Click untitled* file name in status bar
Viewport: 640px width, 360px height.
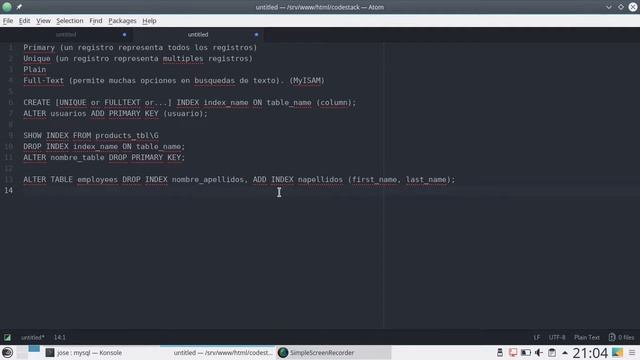[33, 338]
